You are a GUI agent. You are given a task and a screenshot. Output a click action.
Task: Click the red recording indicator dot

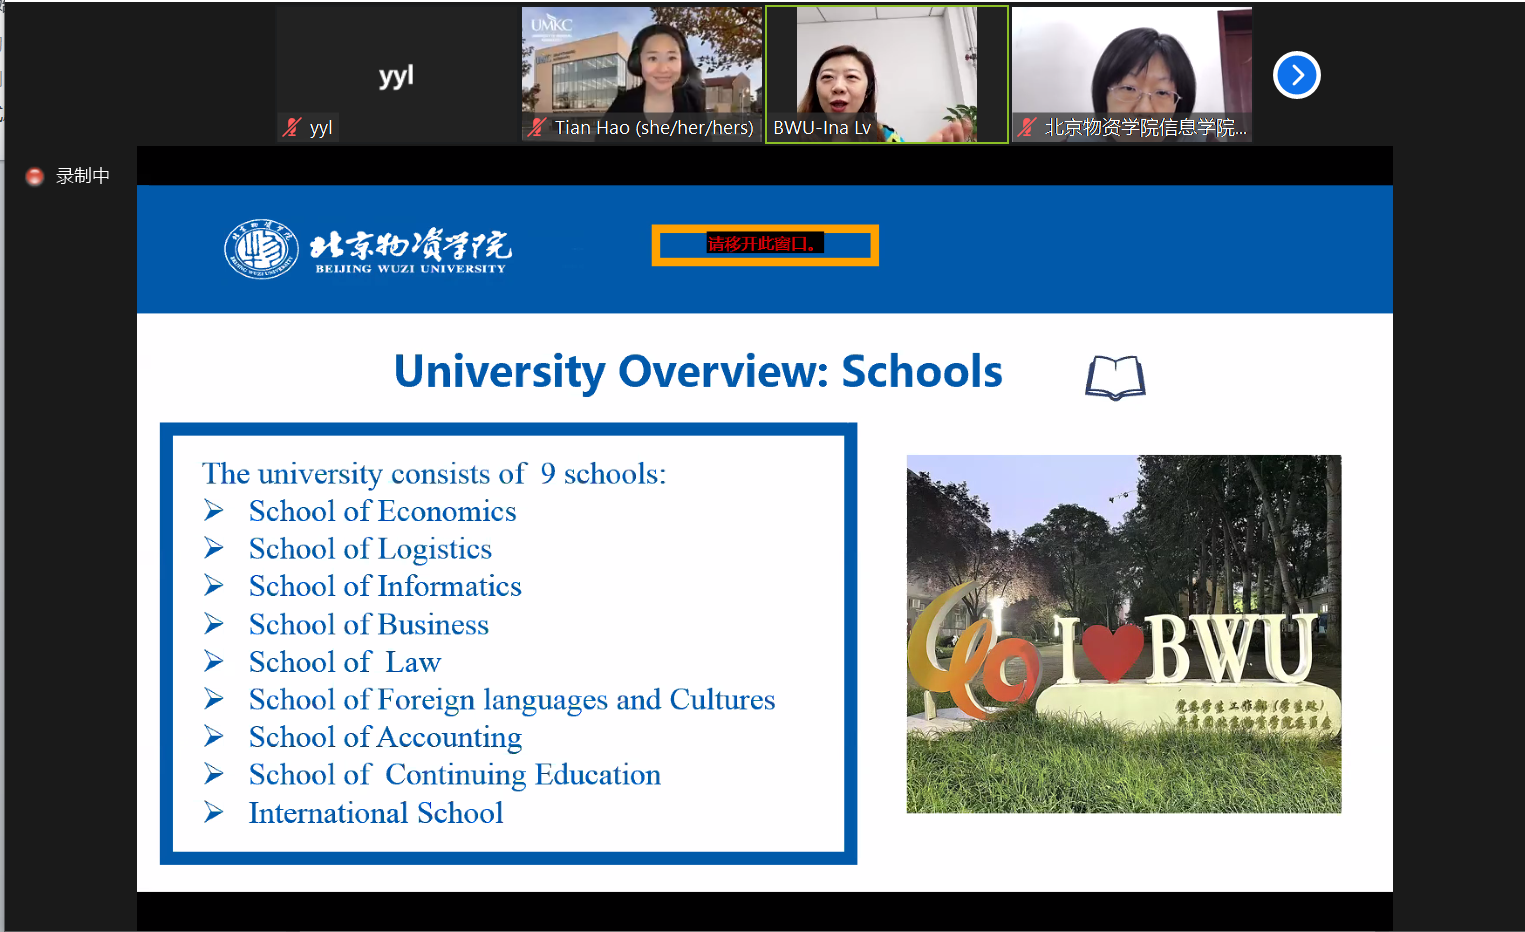(35, 176)
